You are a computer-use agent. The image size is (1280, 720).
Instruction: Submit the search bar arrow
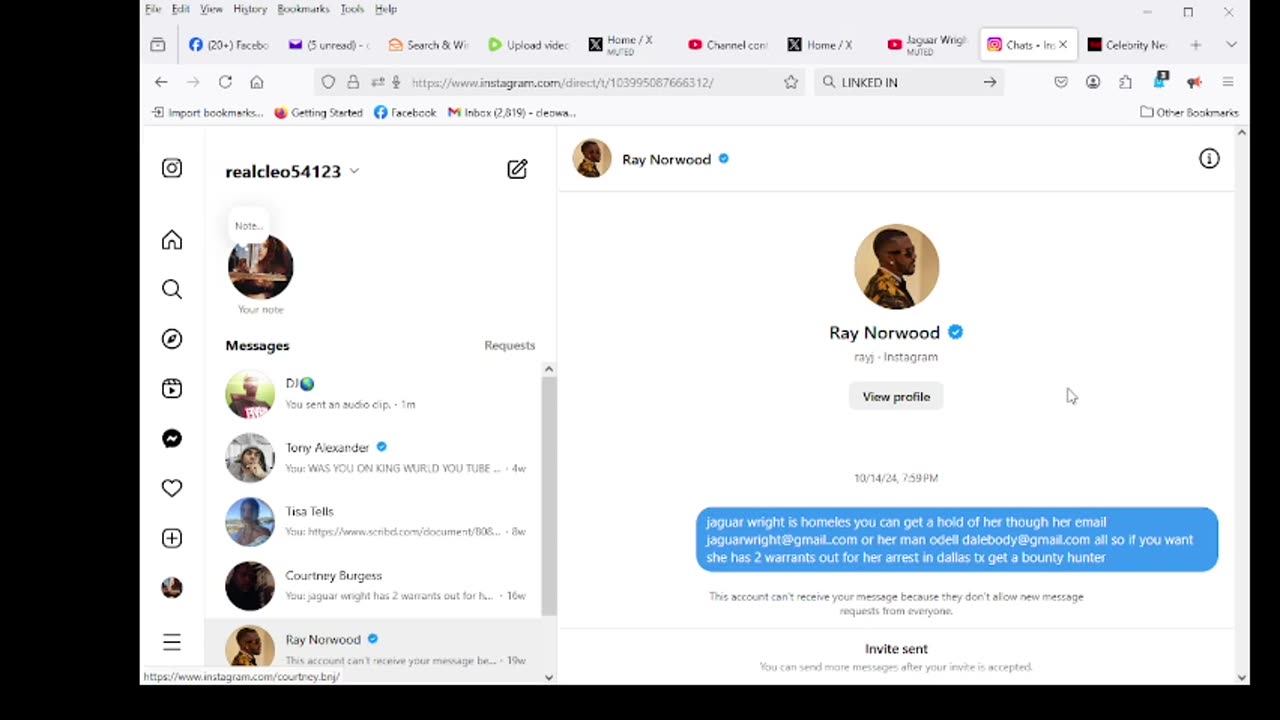click(990, 82)
